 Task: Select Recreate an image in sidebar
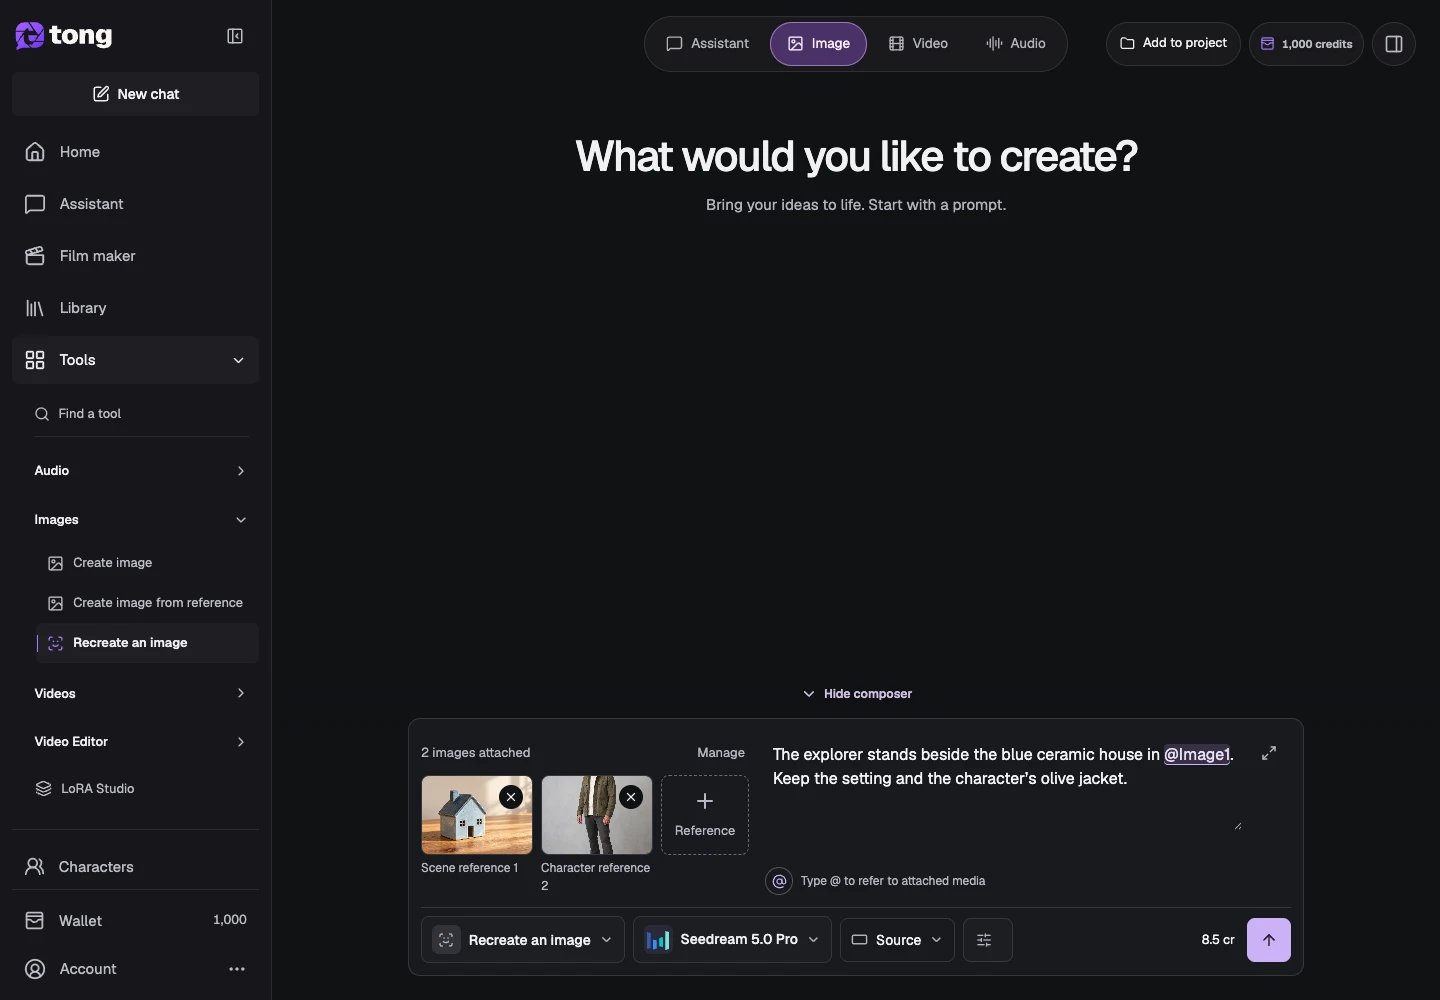tap(147, 643)
